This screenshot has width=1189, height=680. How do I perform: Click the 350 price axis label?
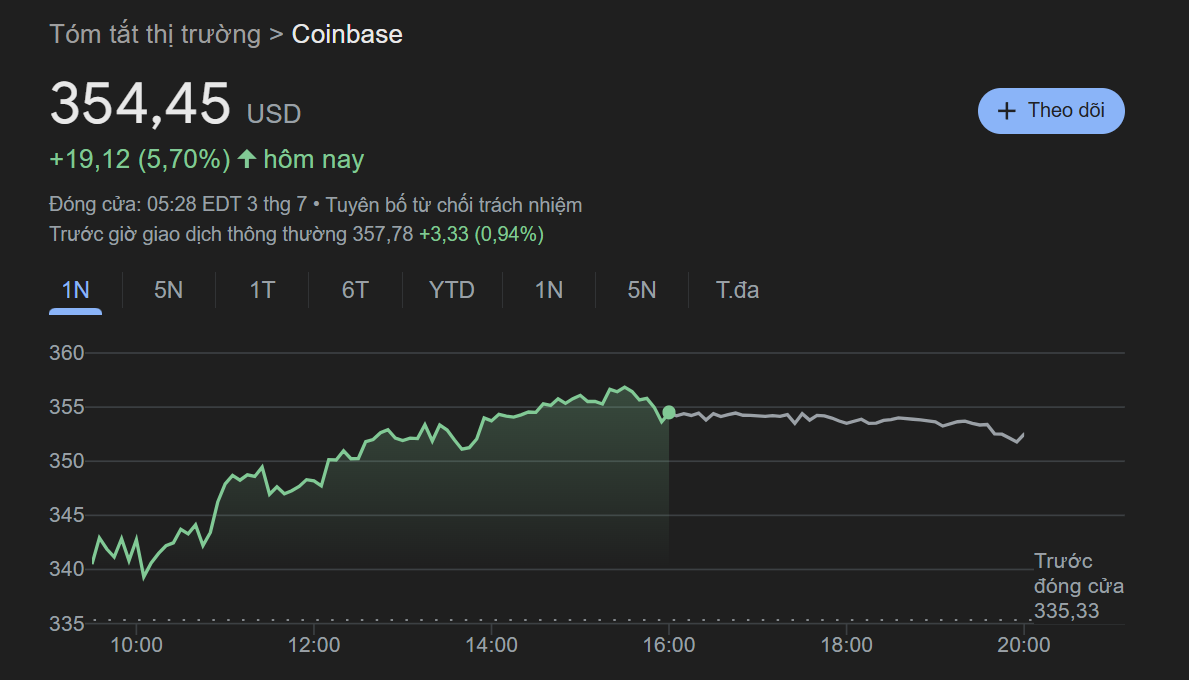coord(67,461)
